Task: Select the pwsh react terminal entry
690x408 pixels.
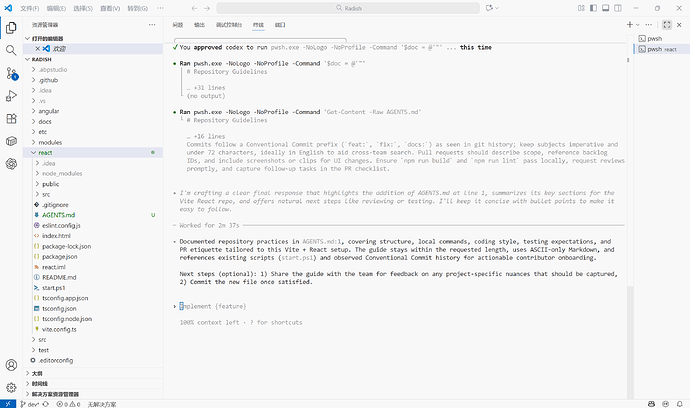Action: pyautogui.click(x=660, y=48)
